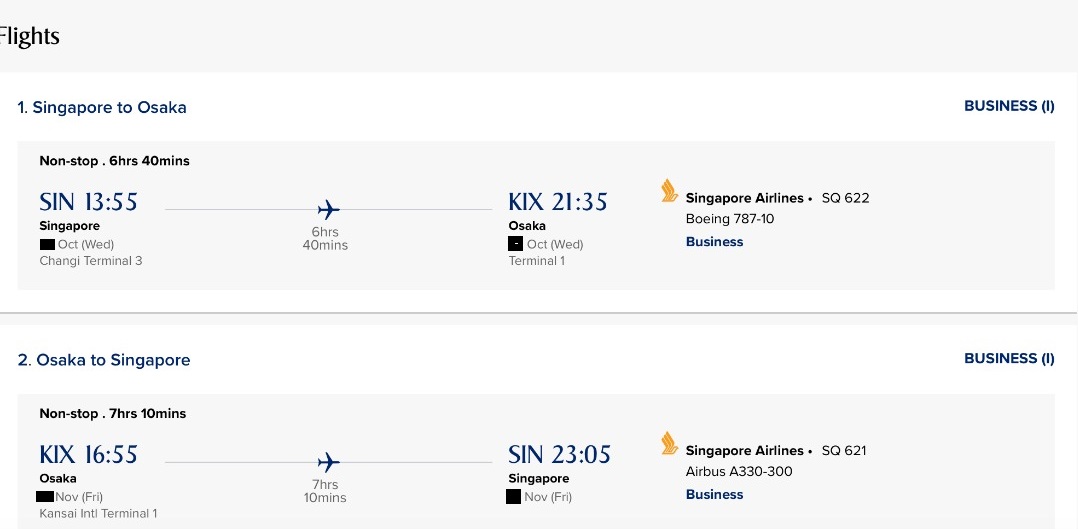Click the Business link under Boeing 787-10

pyautogui.click(x=714, y=242)
